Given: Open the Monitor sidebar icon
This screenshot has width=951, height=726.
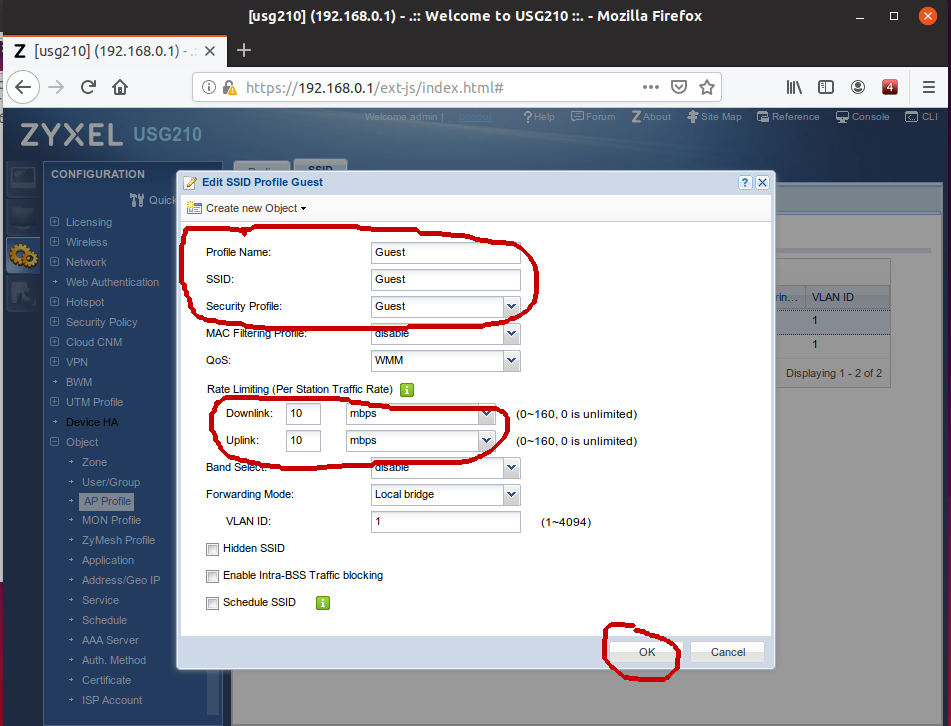Looking at the screenshot, I should (22, 217).
